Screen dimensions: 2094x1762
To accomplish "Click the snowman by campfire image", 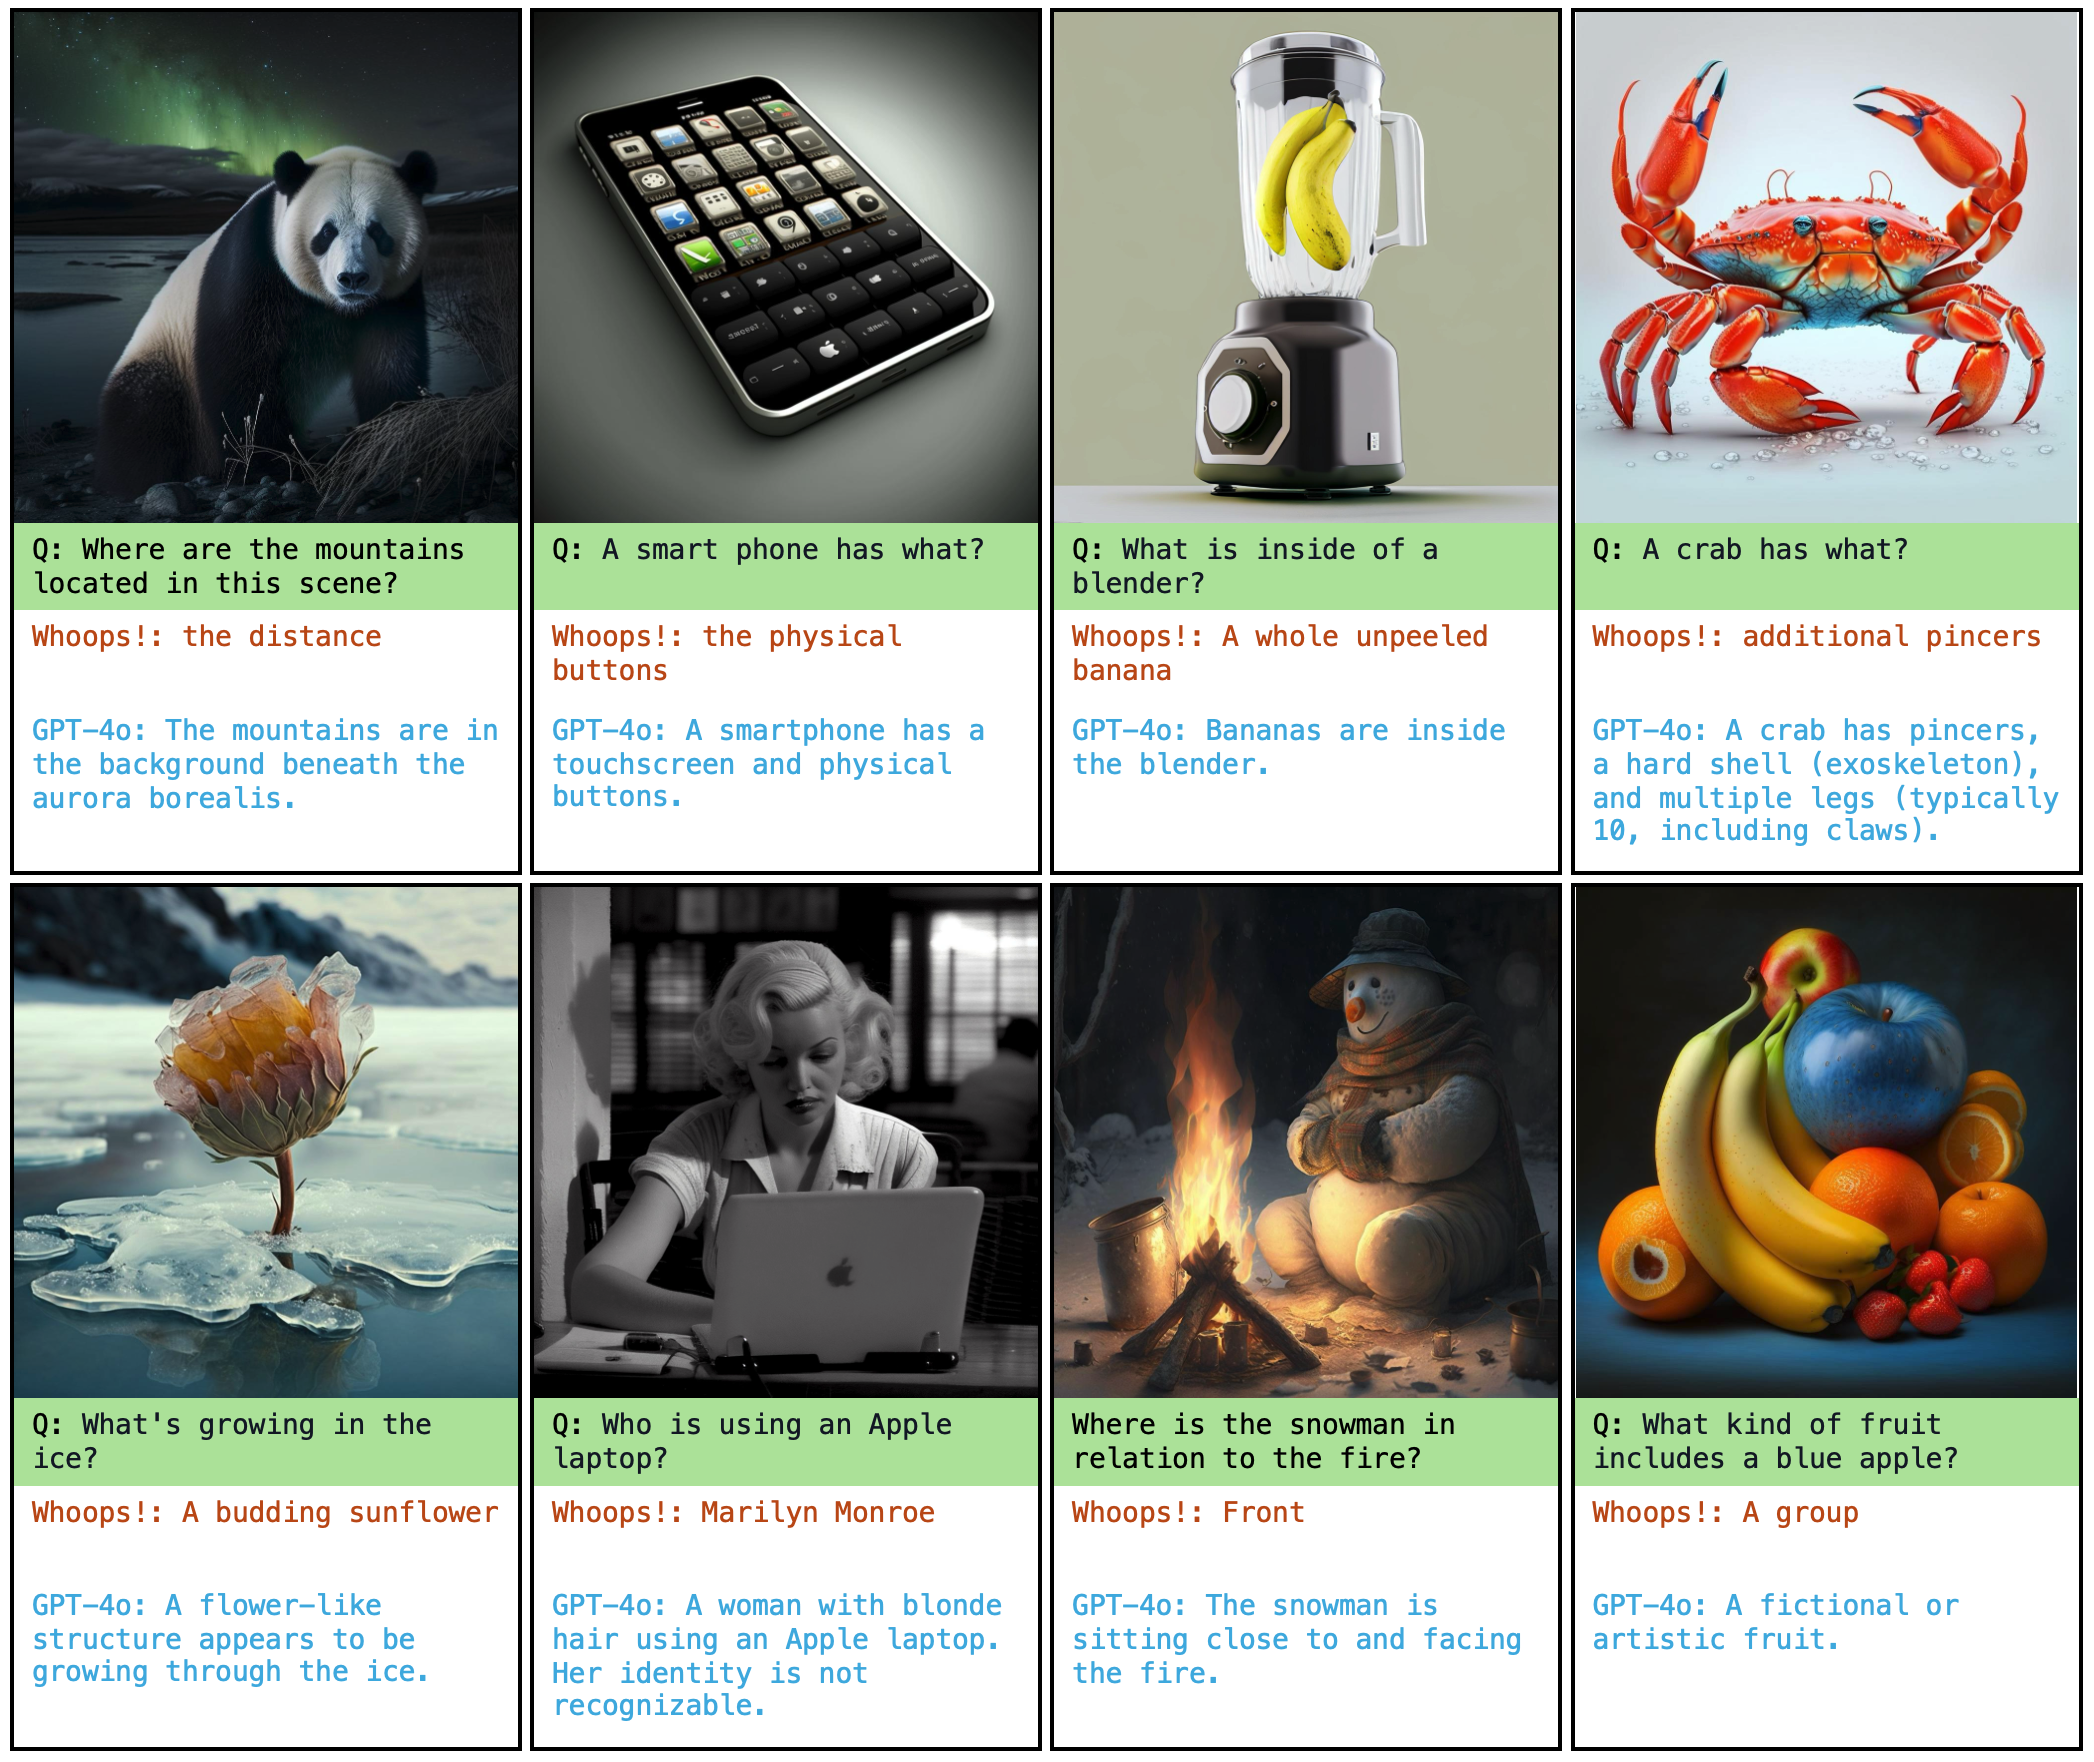I will (x=1306, y=1142).
